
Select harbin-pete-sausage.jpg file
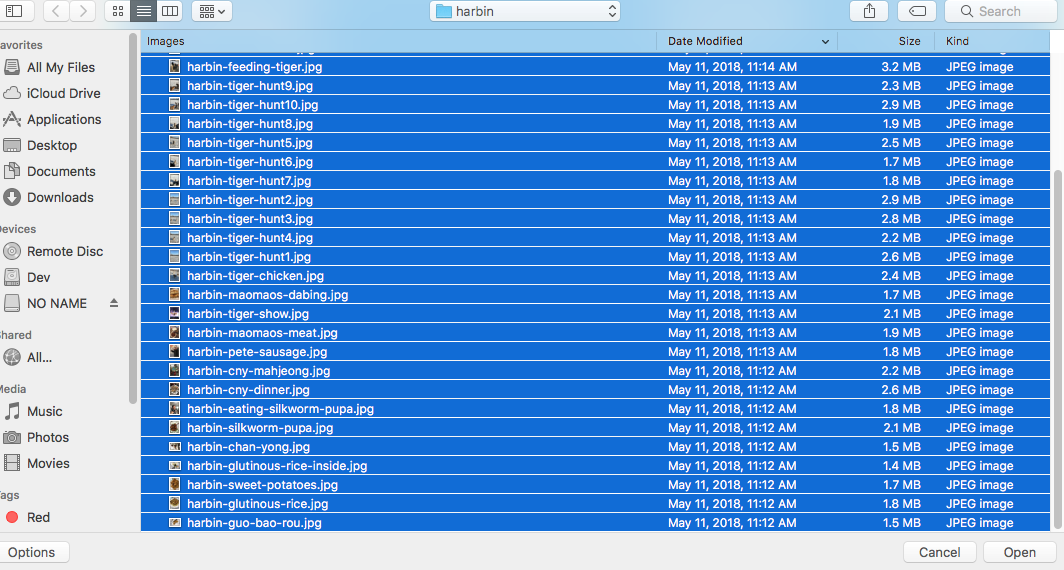(595, 352)
